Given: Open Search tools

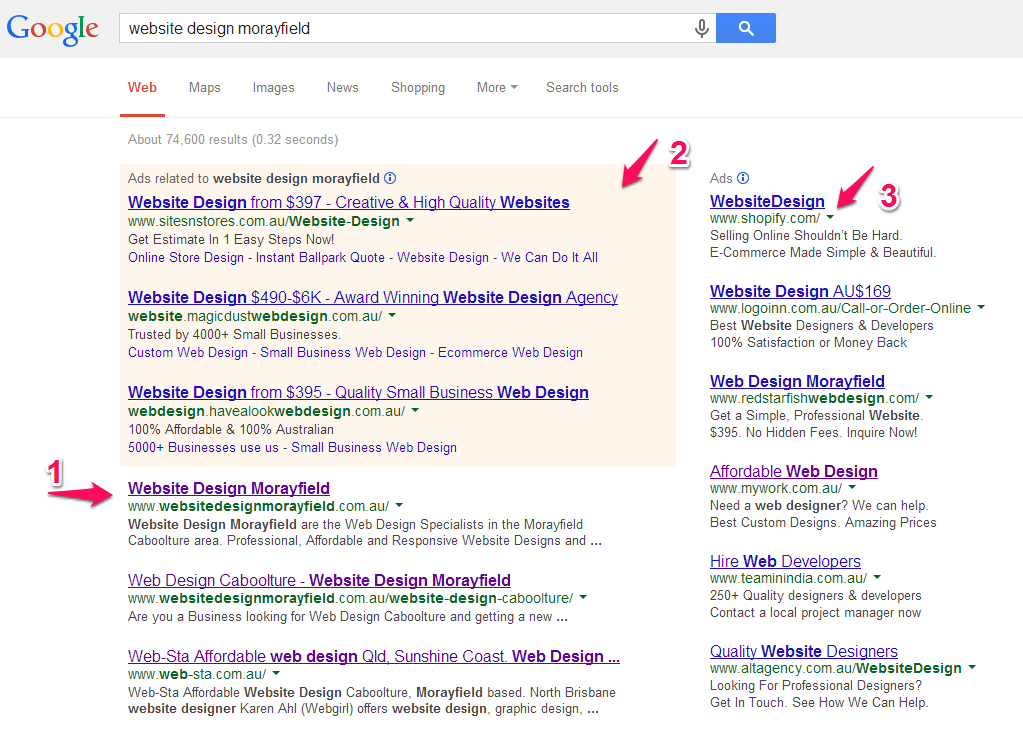Looking at the screenshot, I should (x=582, y=87).
